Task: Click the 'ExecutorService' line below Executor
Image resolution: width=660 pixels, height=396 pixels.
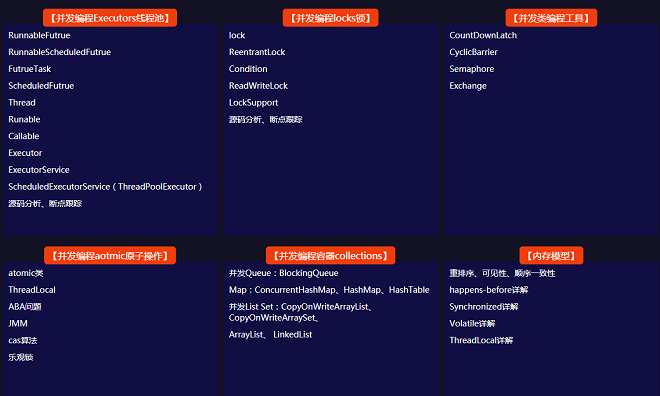Action: [39, 170]
